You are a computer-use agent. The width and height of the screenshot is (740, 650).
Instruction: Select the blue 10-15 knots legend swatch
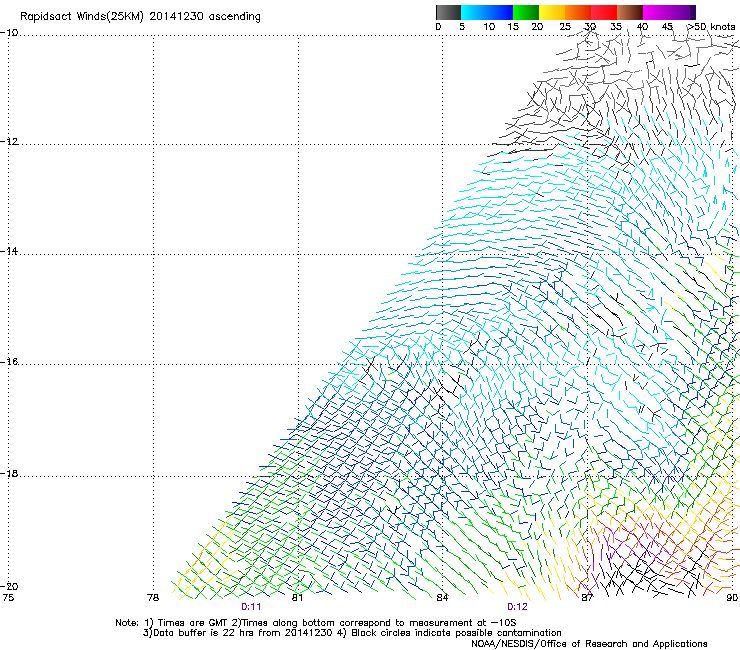[x=500, y=12]
